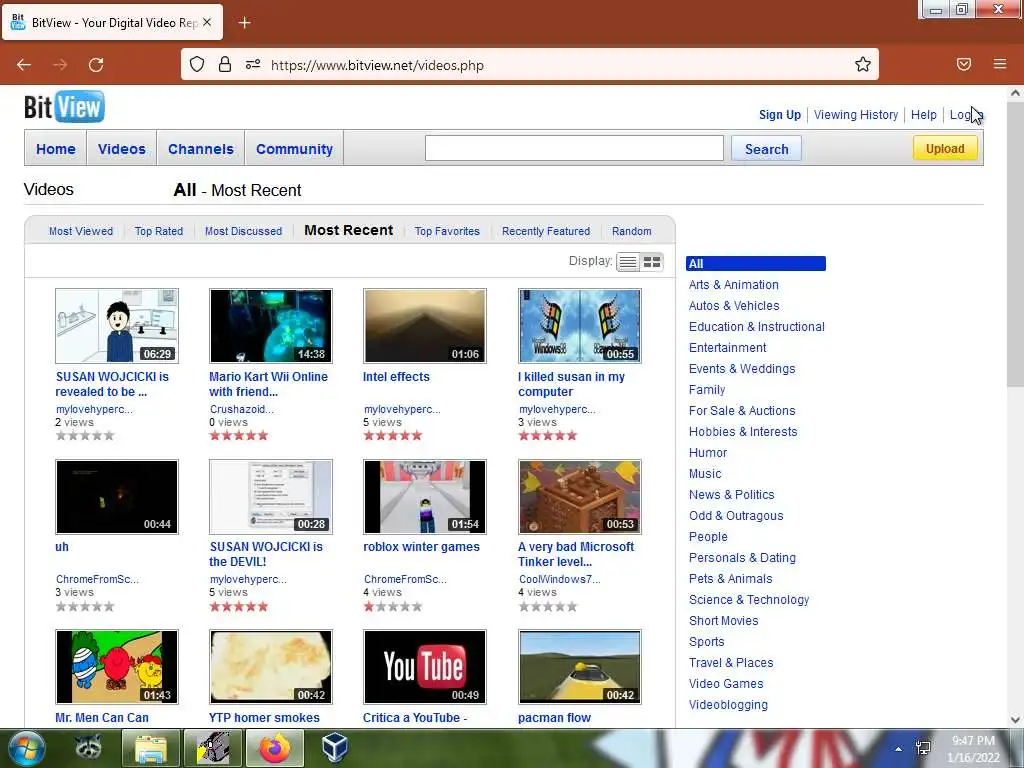Image resolution: width=1024 pixels, height=768 pixels.
Task: Open the Help link
Action: 923,115
